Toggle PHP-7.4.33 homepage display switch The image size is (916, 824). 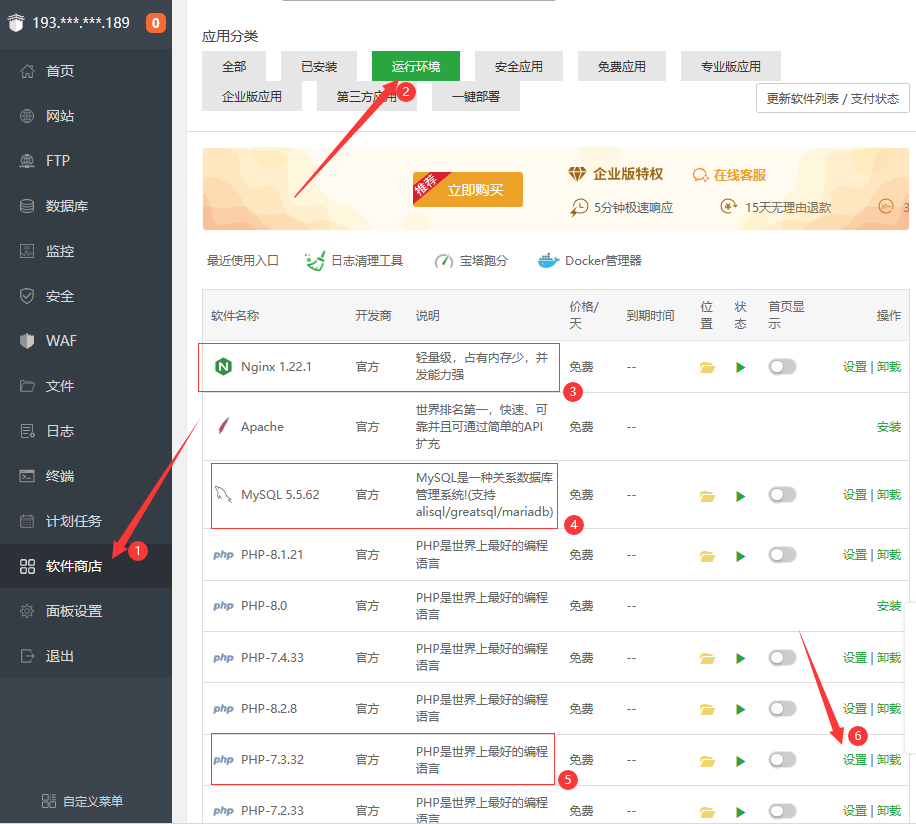(x=783, y=658)
